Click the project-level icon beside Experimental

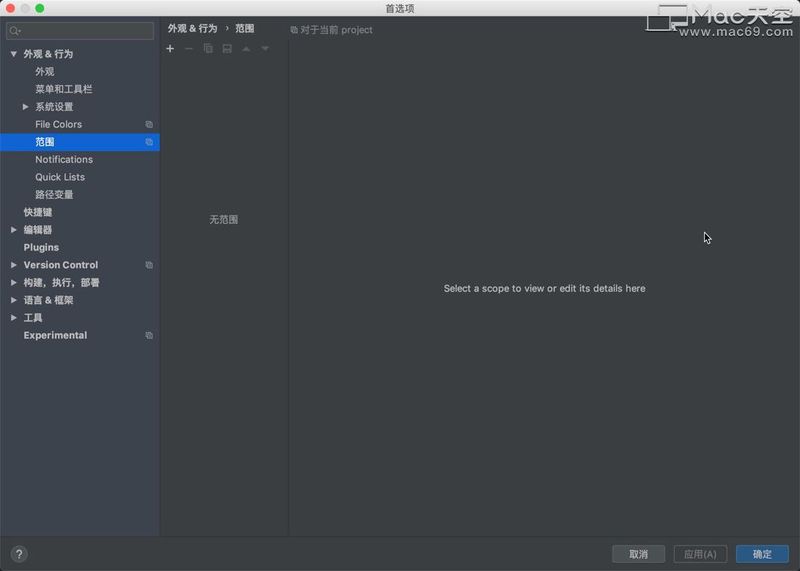149,335
